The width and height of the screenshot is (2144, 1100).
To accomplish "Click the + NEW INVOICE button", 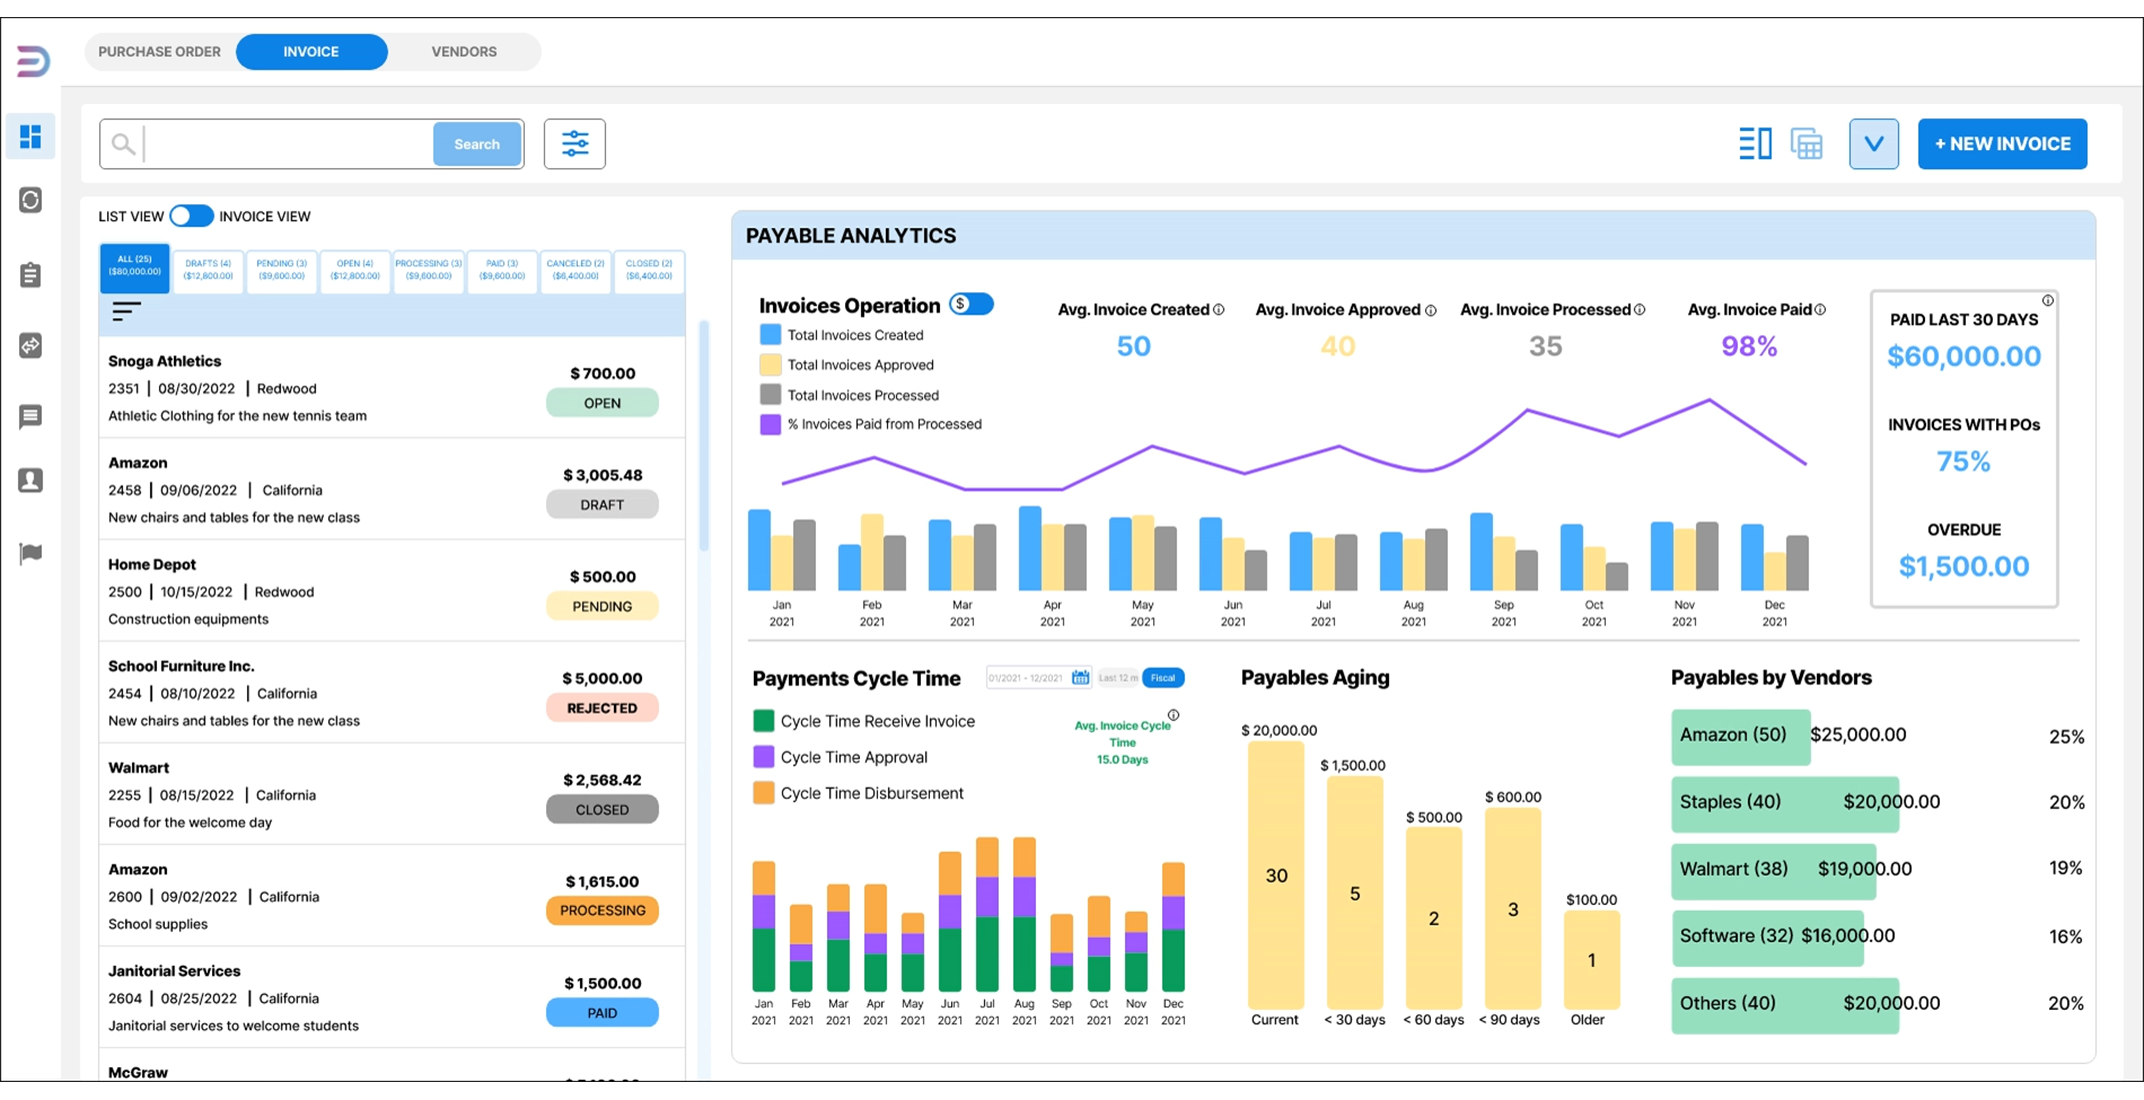I will pos(2002,144).
